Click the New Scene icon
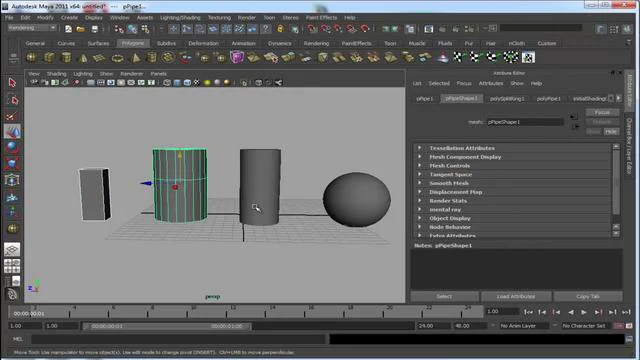640x360 pixels. tap(69, 29)
